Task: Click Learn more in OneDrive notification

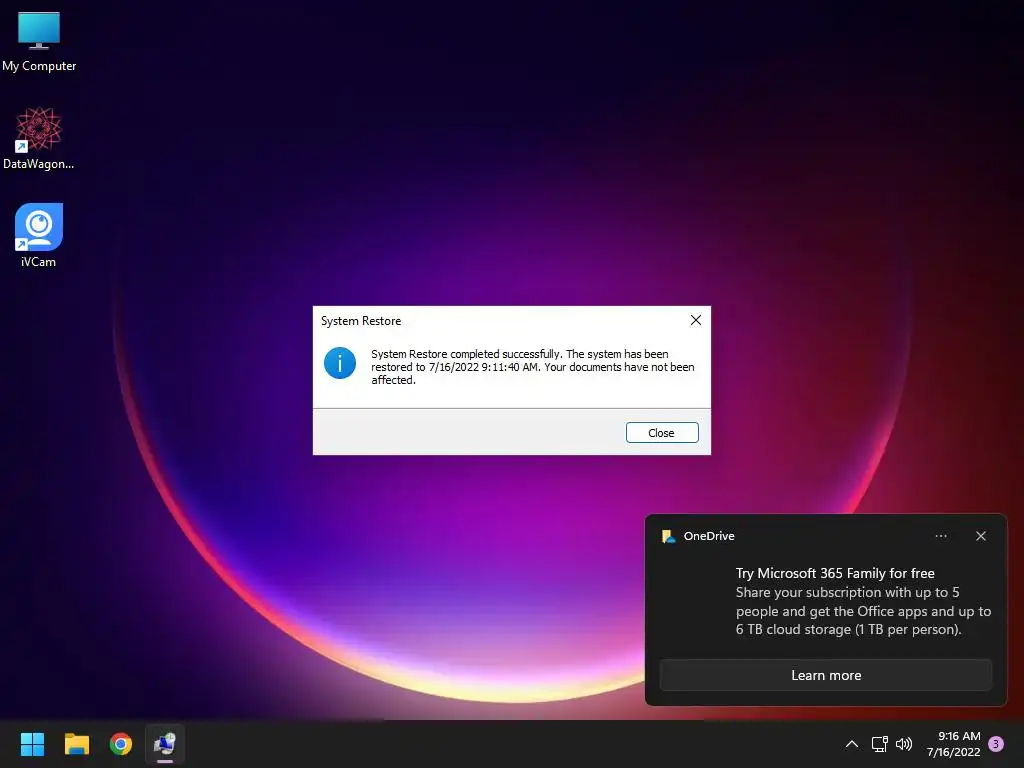Action: 825,675
